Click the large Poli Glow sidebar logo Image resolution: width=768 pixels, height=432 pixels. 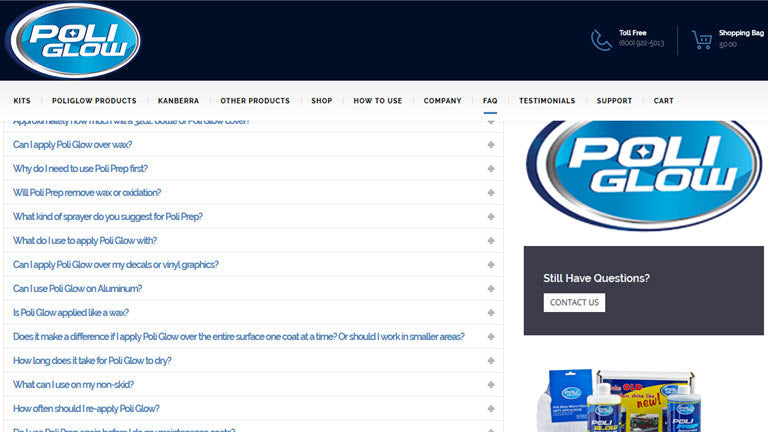click(x=644, y=175)
